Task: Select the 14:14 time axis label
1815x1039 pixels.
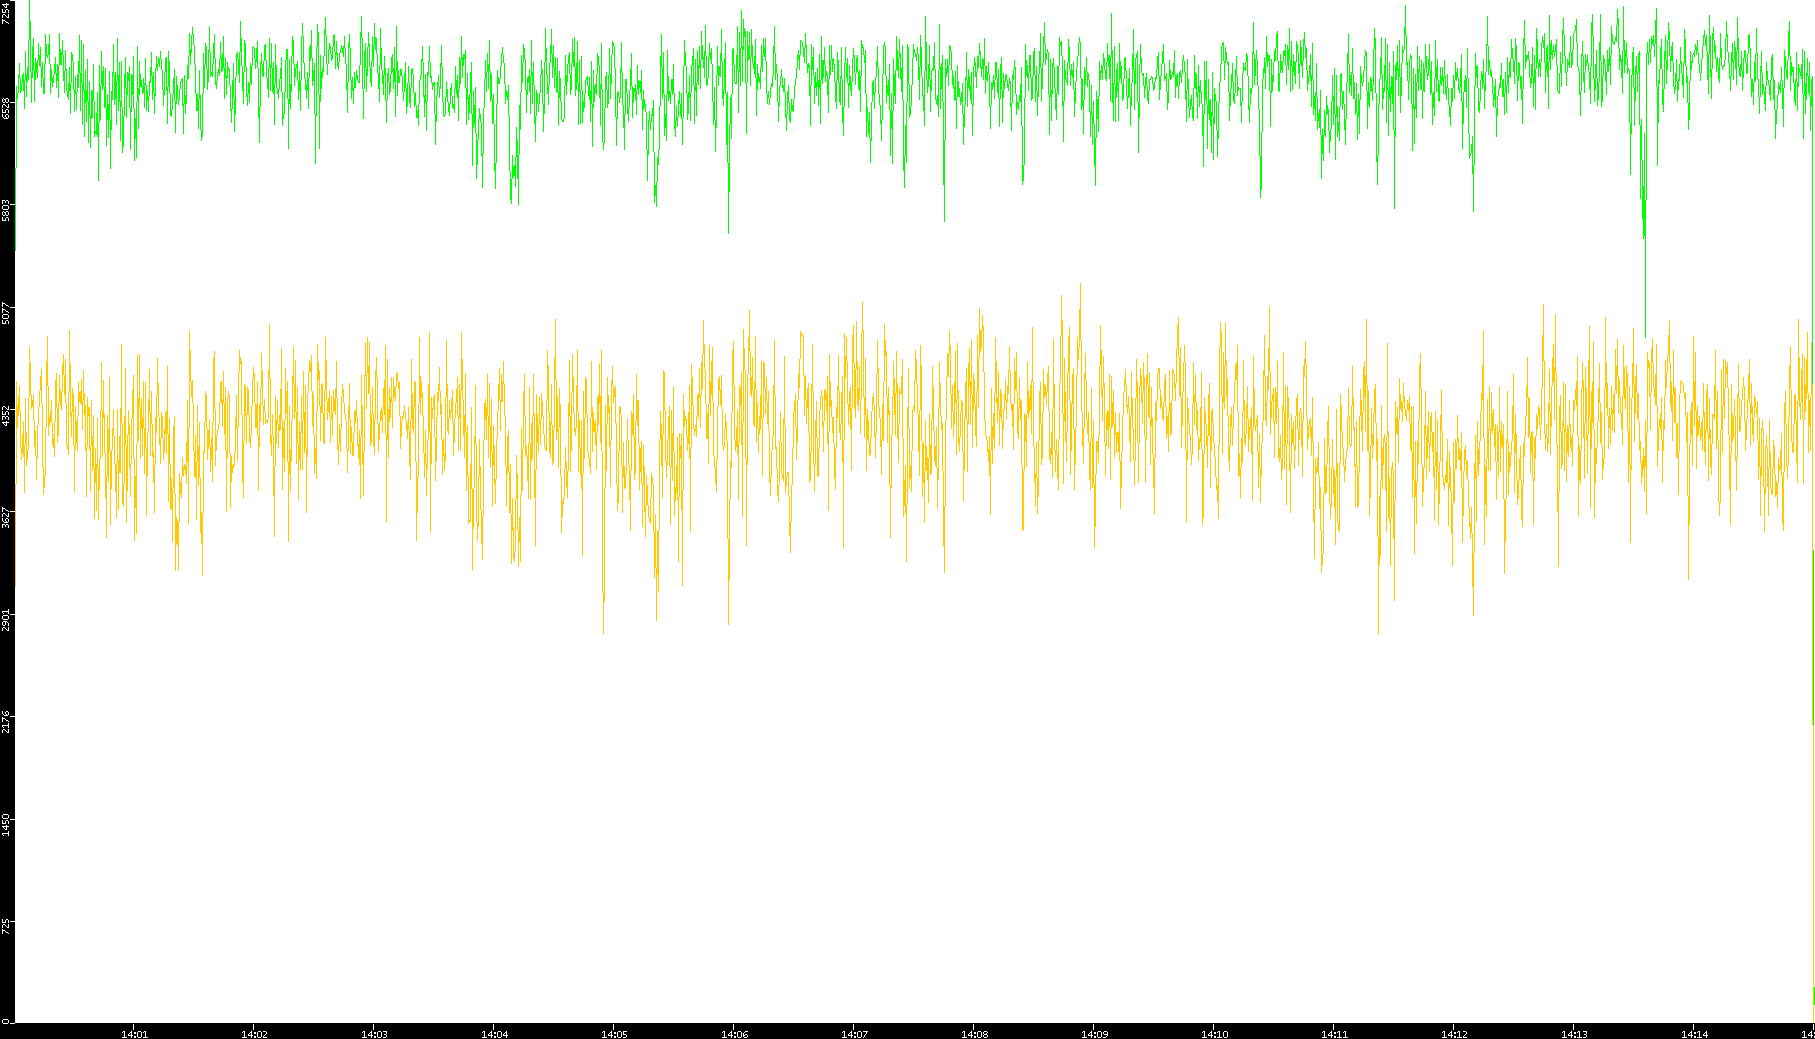Action: (1694, 1034)
